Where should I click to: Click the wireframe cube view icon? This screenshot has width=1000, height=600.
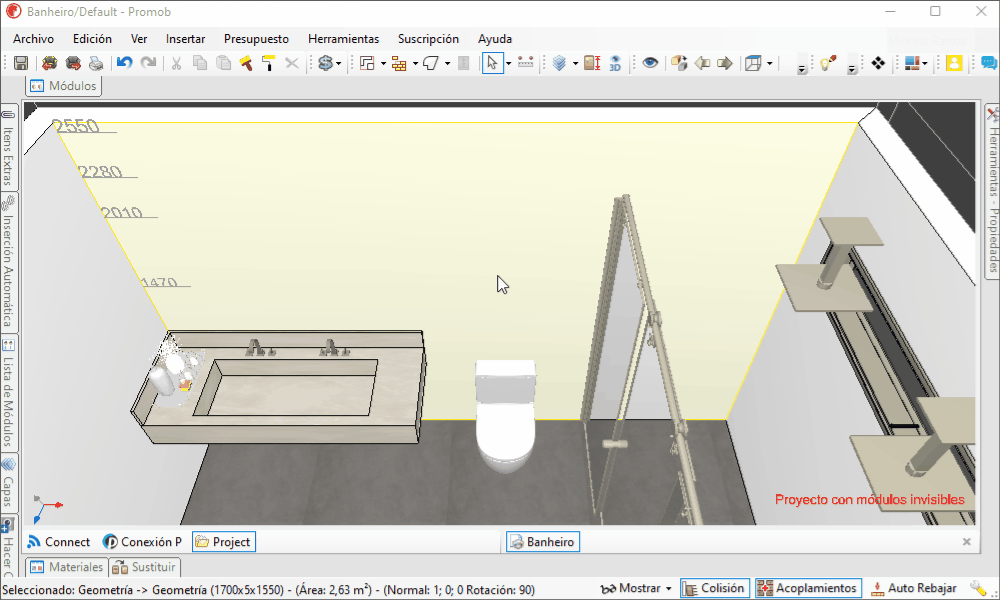click(754, 63)
